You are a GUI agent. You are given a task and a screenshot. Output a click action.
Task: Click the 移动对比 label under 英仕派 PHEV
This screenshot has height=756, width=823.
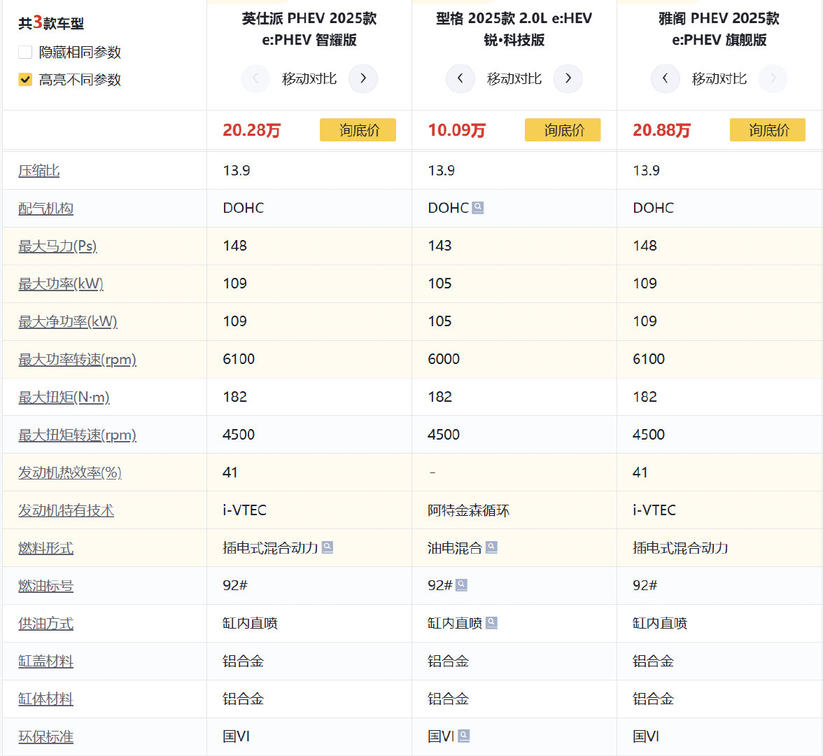pos(309,79)
